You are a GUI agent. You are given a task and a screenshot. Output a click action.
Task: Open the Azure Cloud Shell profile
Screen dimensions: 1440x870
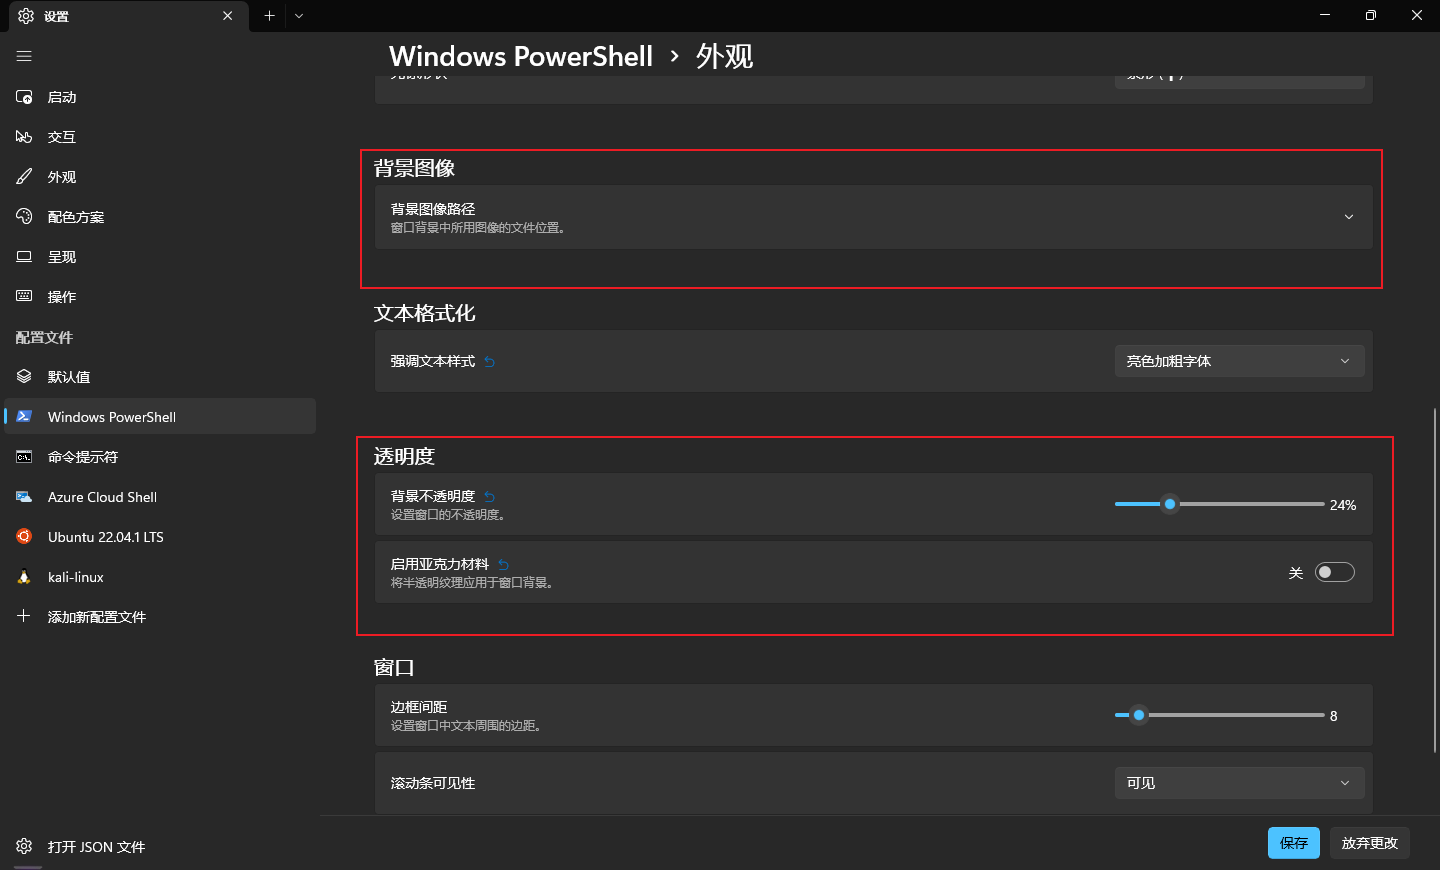(x=102, y=497)
